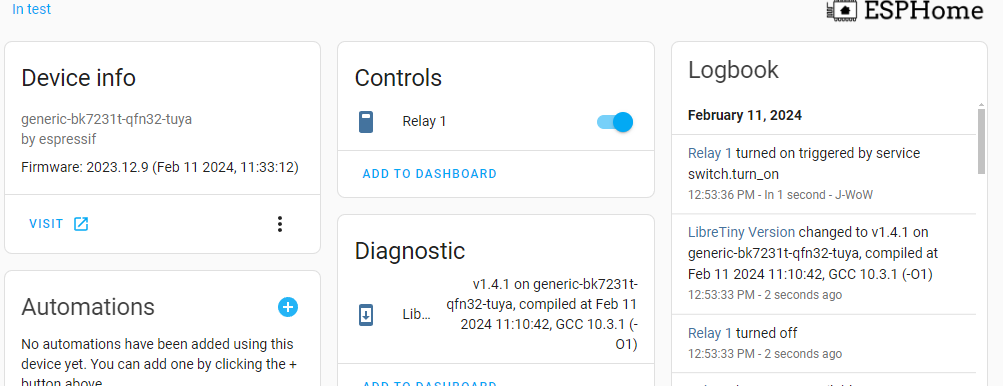Click the LibreTiny Version diagnostic icon

coord(366,315)
